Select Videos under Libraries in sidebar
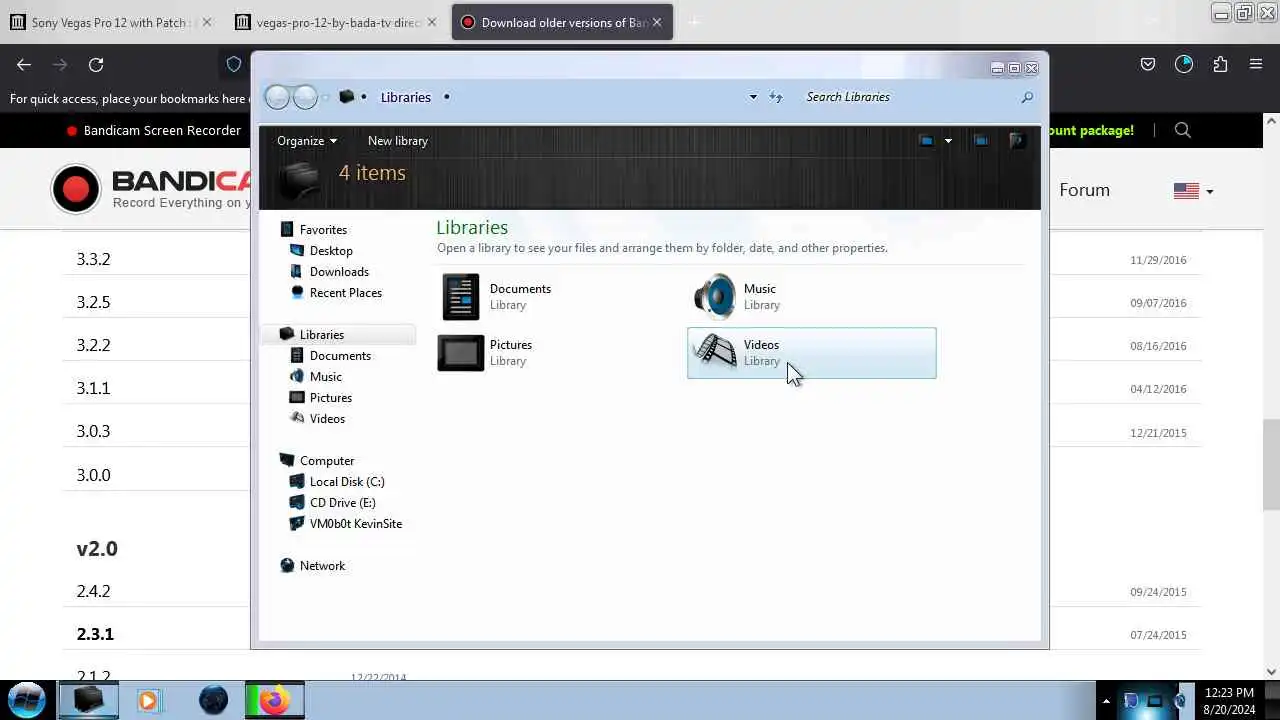The image size is (1280, 720). pos(327,419)
